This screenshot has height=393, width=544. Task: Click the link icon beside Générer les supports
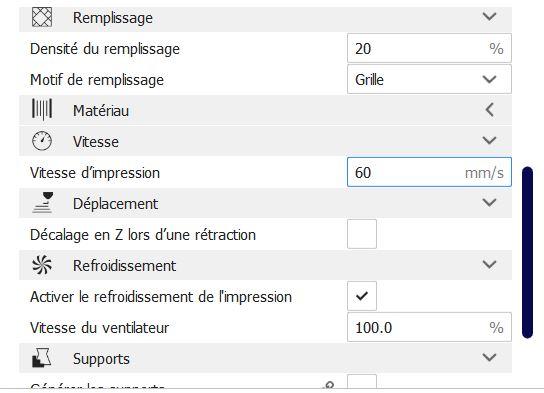coord(328,385)
